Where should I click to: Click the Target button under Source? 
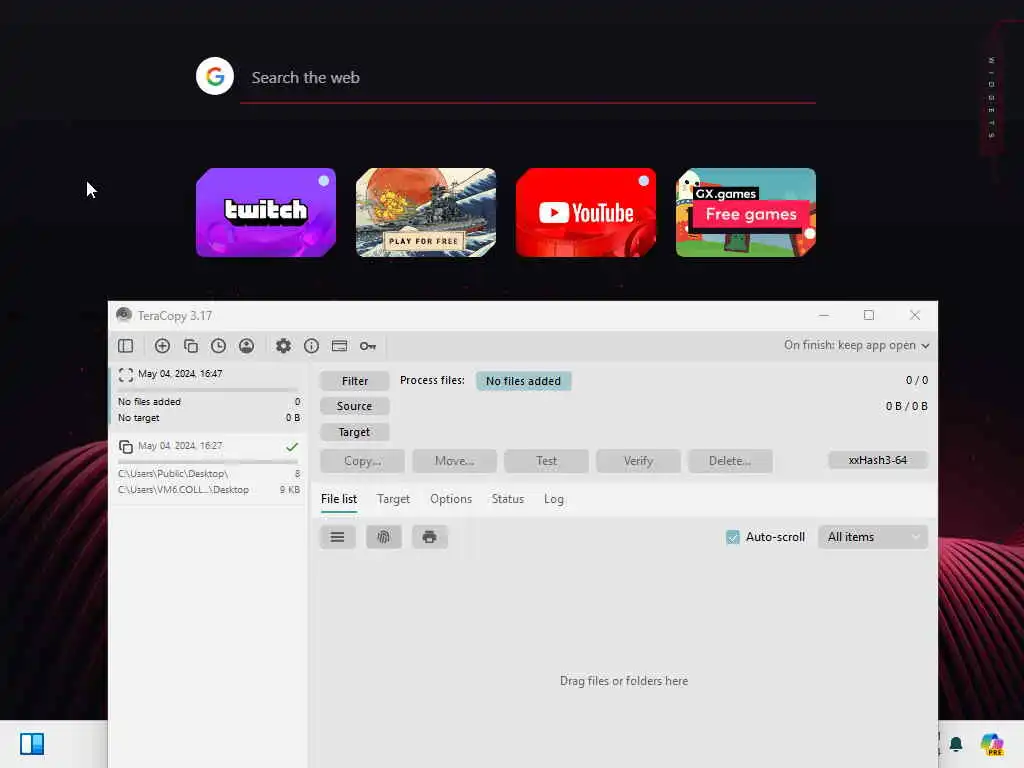(355, 432)
